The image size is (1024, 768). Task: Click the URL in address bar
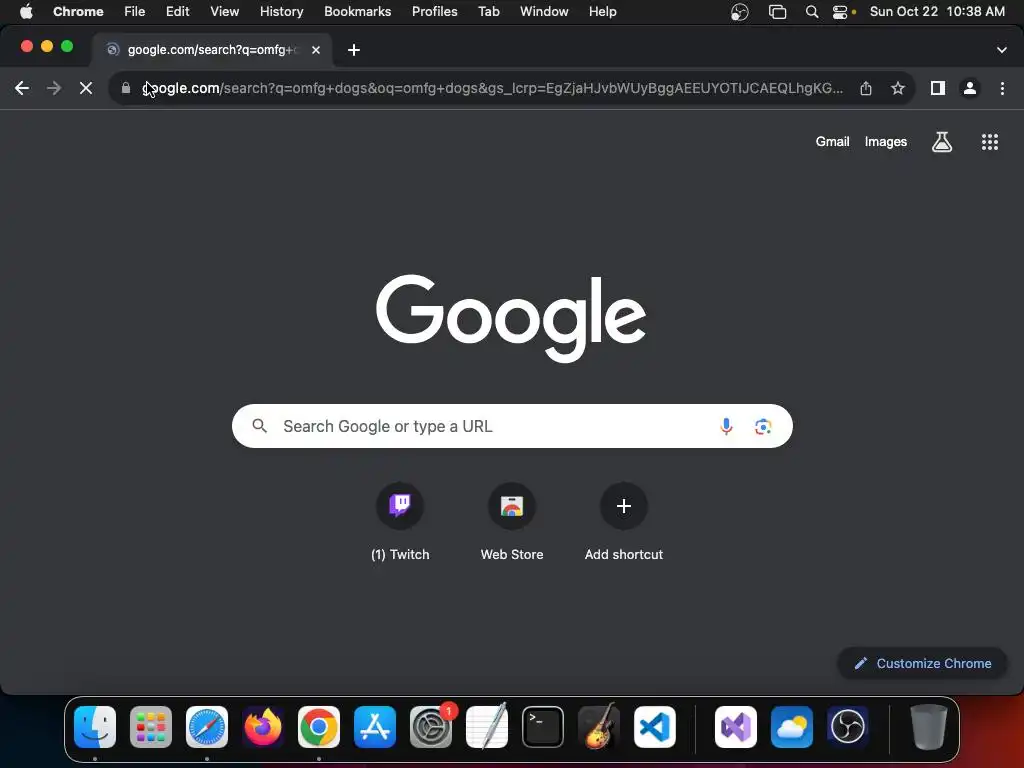(492, 88)
